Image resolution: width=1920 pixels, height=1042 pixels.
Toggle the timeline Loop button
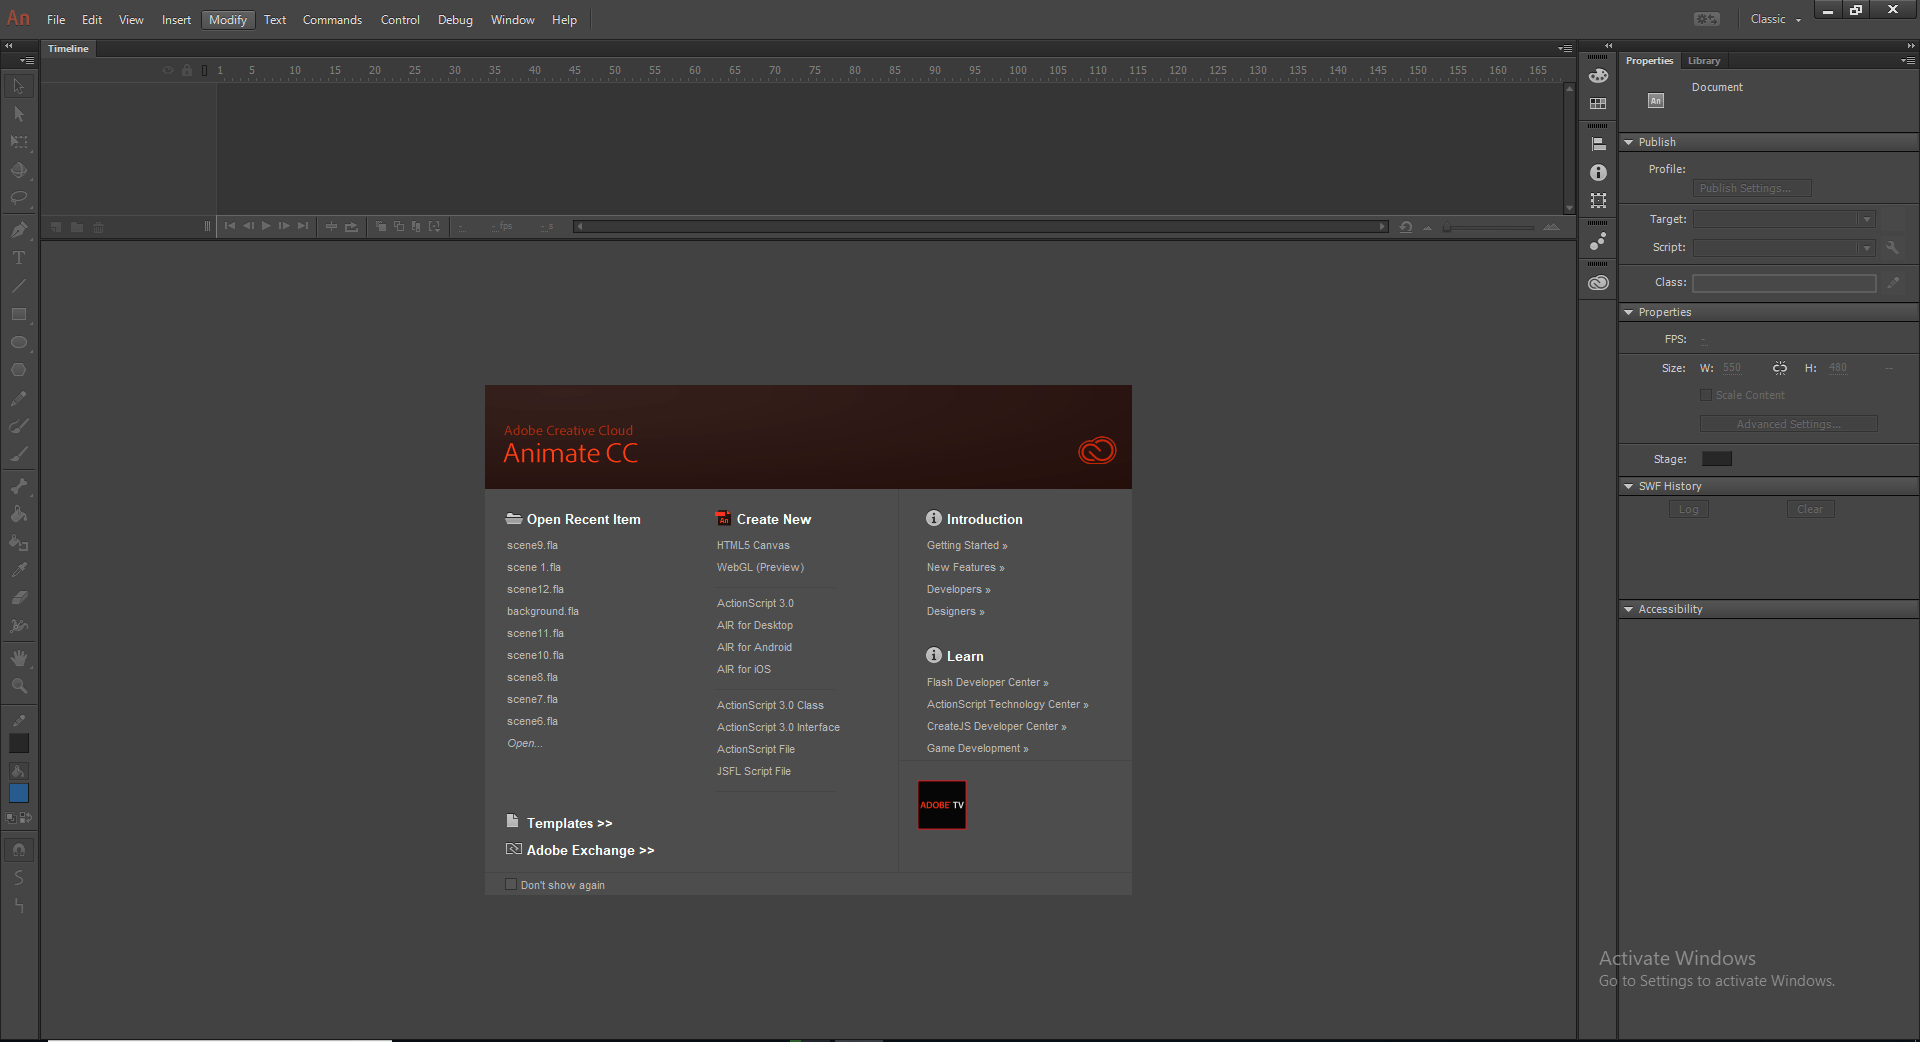click(x=351, y=227)
